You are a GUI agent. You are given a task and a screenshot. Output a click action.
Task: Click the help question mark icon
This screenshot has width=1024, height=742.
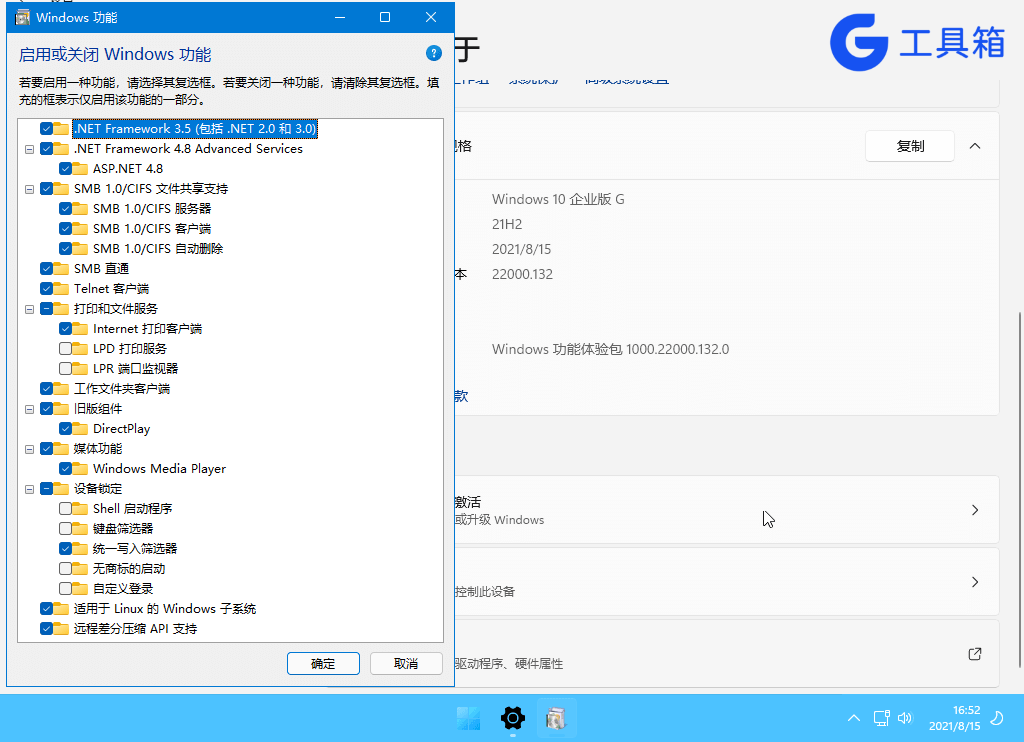434,54
